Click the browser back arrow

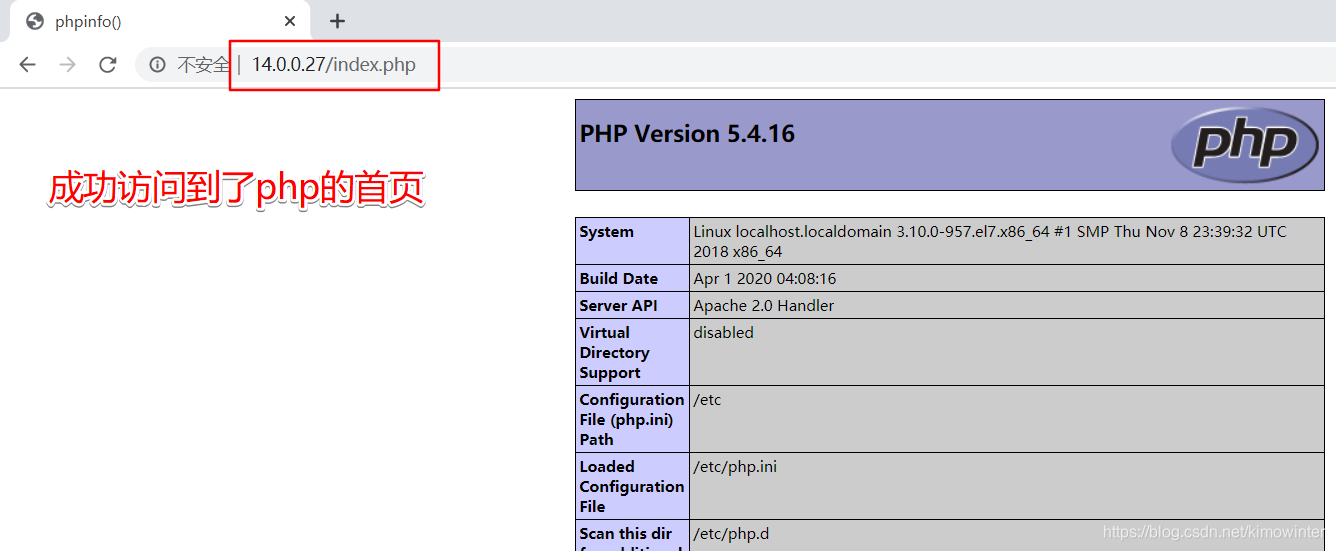click(27, 65)
